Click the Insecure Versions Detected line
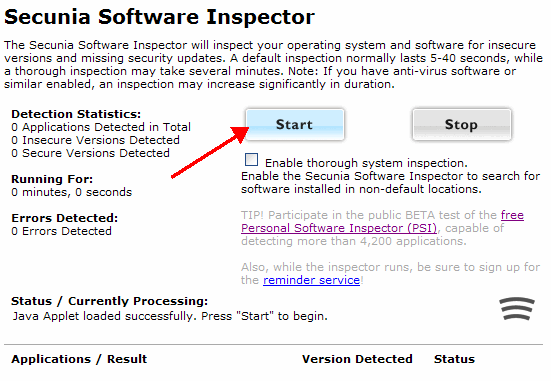 point(95,140)
